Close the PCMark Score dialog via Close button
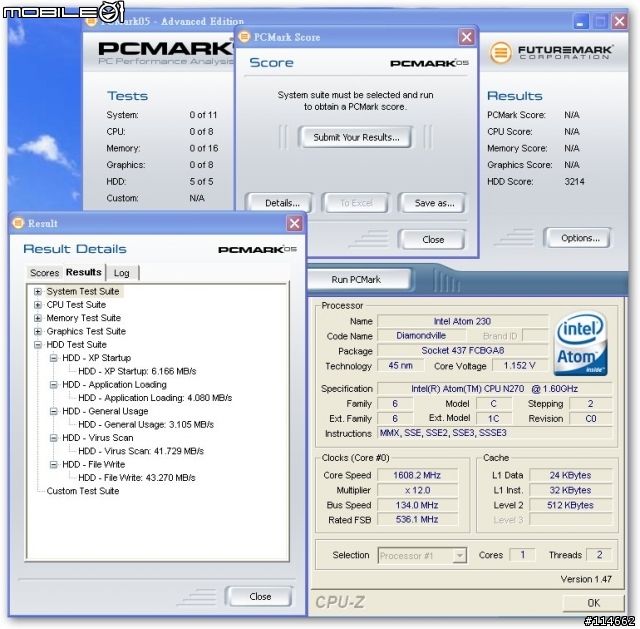 (433, 240)
